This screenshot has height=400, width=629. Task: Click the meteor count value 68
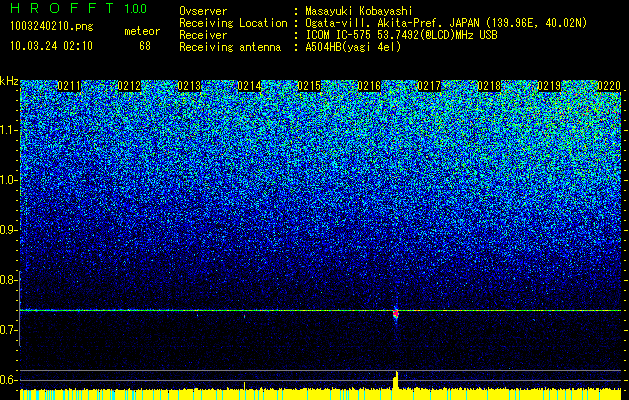click(x=145, y=46)
